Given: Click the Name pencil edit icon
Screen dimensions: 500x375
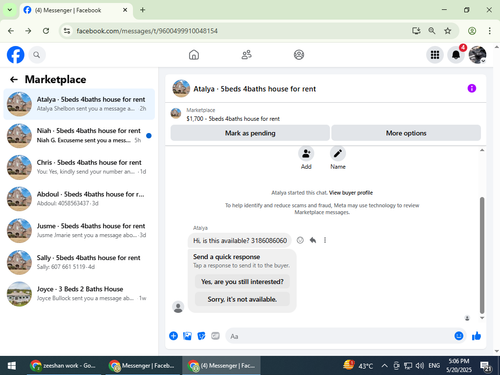Looking at the screenshot, I should pyautogui.click(x=338, y=154).
